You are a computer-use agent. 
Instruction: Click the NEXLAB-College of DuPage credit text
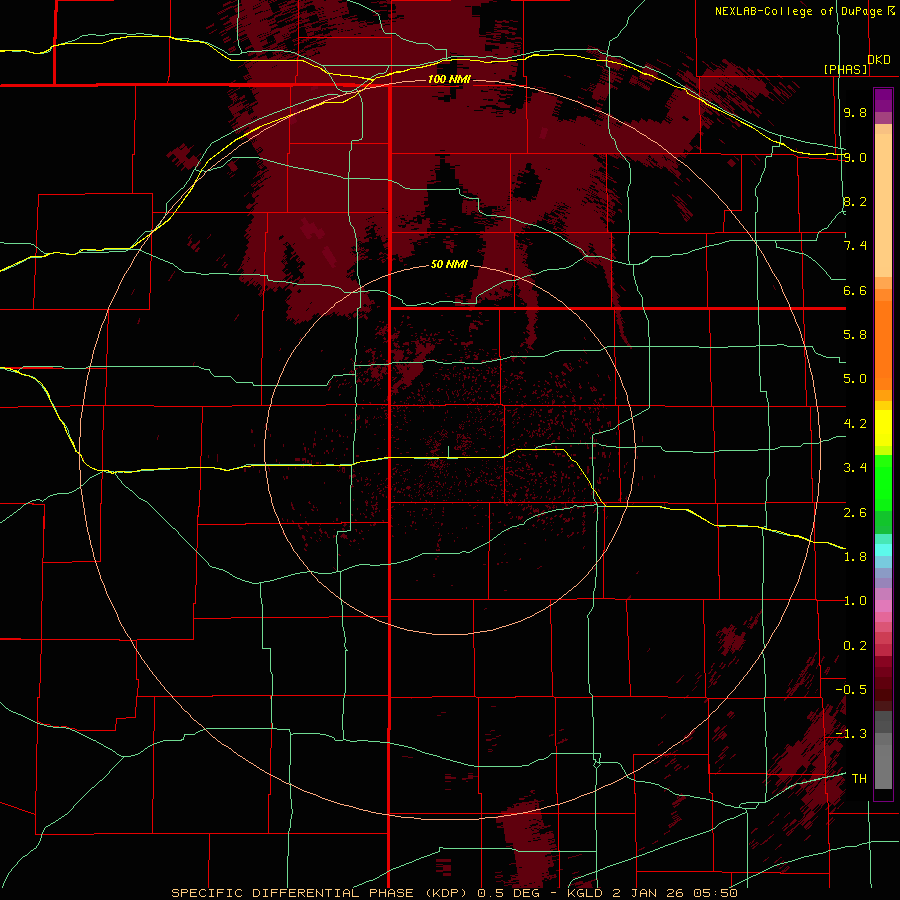[x=798, y=11]
